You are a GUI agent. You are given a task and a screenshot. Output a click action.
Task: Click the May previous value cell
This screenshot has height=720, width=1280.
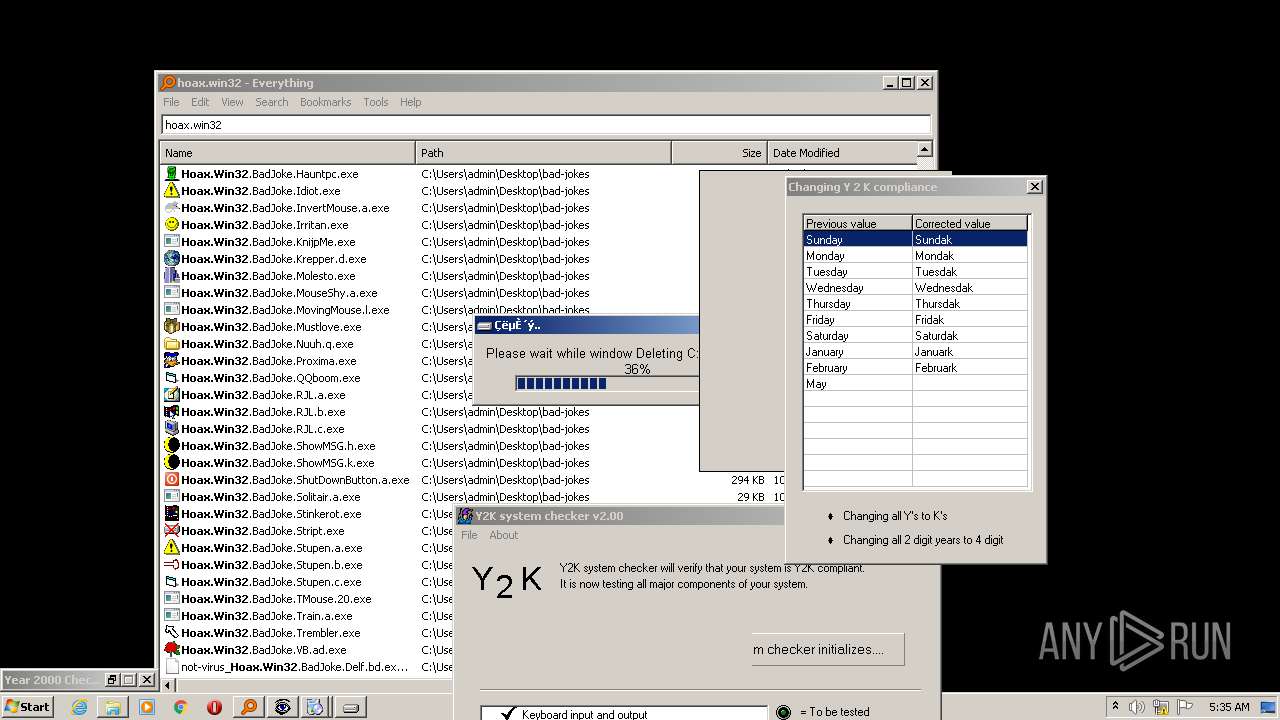point(858,384)
